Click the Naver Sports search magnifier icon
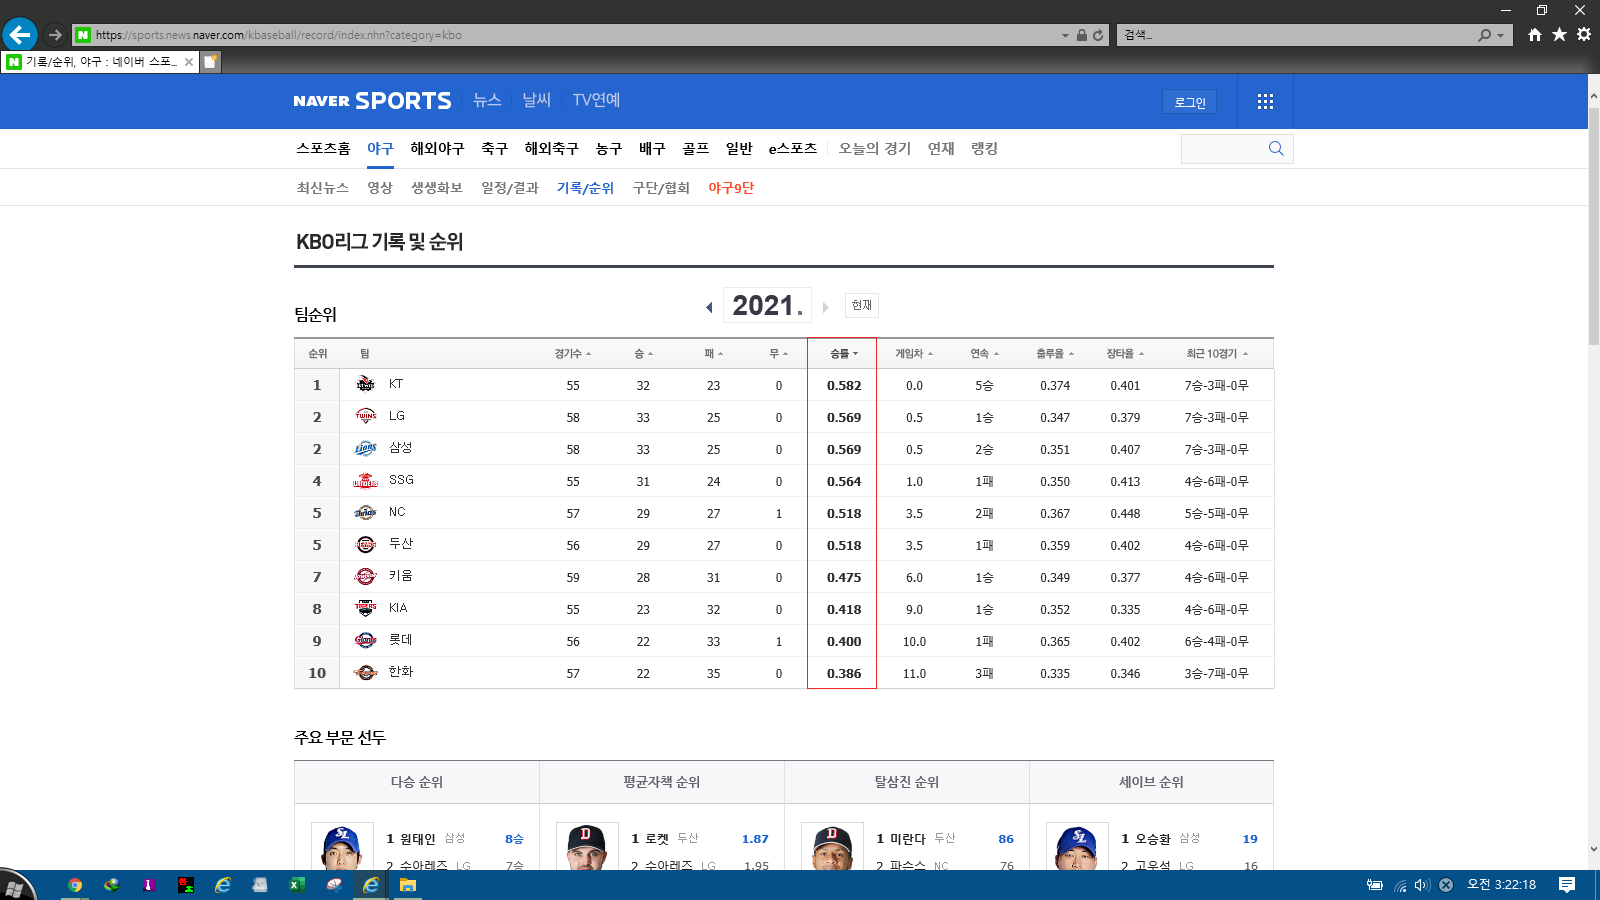Image resolution: width=1600 pixels, height=900 pixels. (x=1276, y=148)
